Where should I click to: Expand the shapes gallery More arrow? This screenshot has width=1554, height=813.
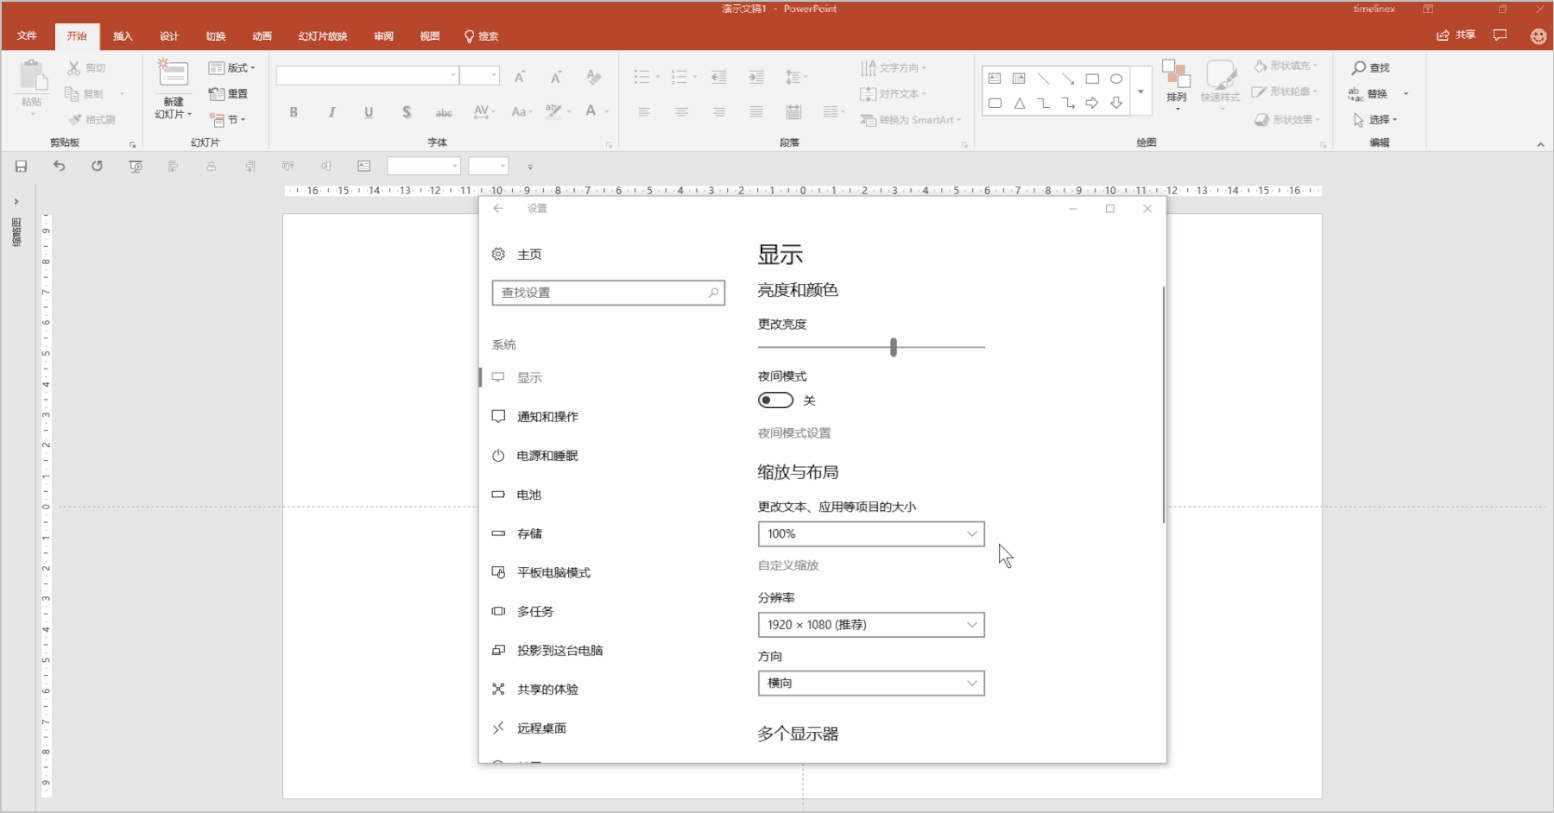1140,91
